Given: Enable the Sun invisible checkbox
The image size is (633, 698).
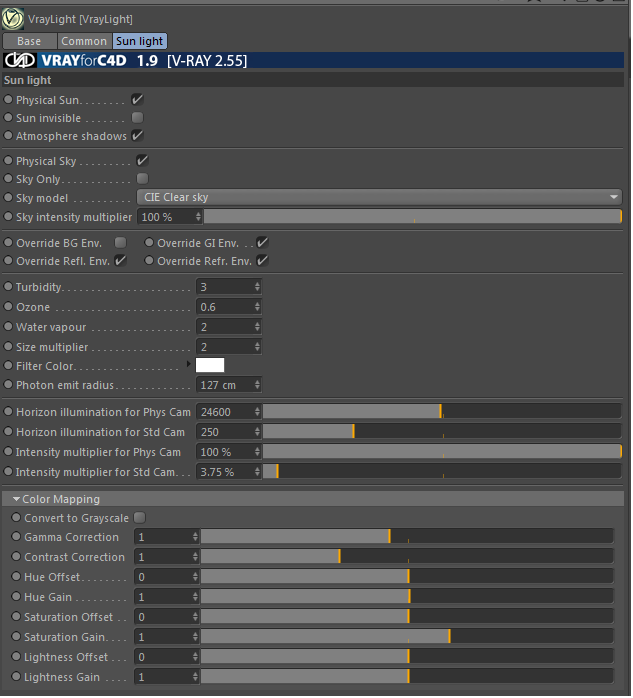Looking at the screenshot, I should [x=138, y=118].
